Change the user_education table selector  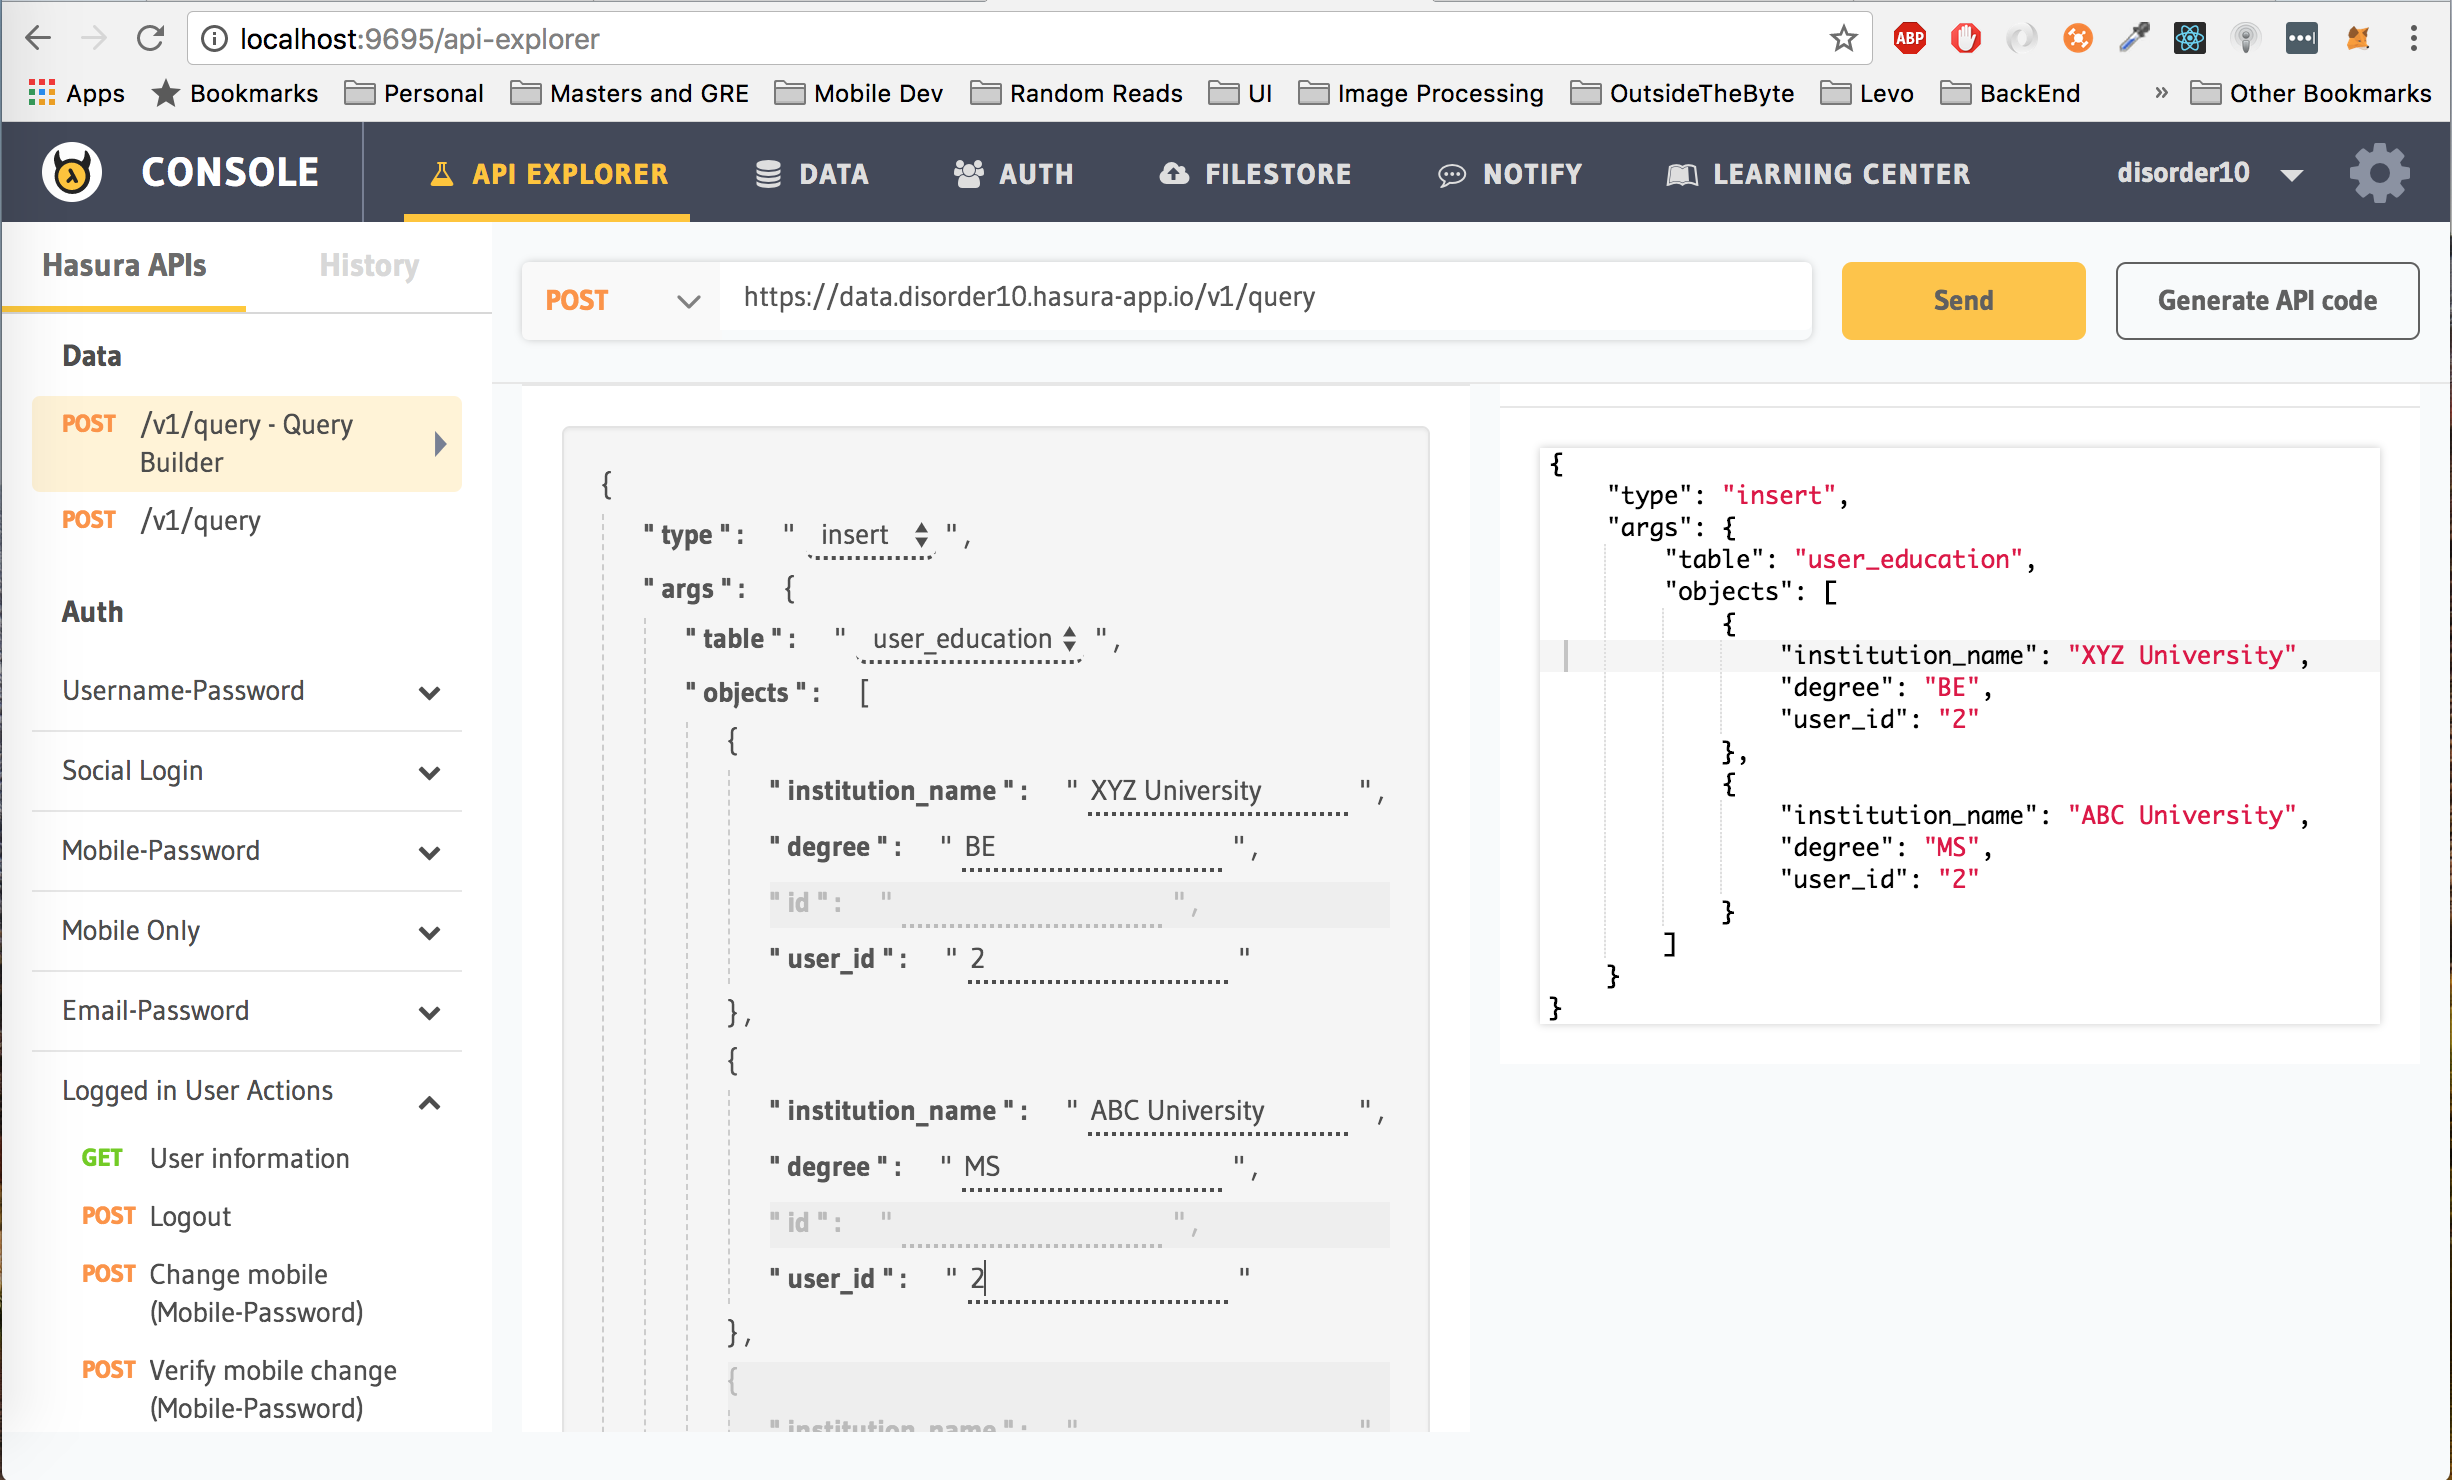click(971, 639)
